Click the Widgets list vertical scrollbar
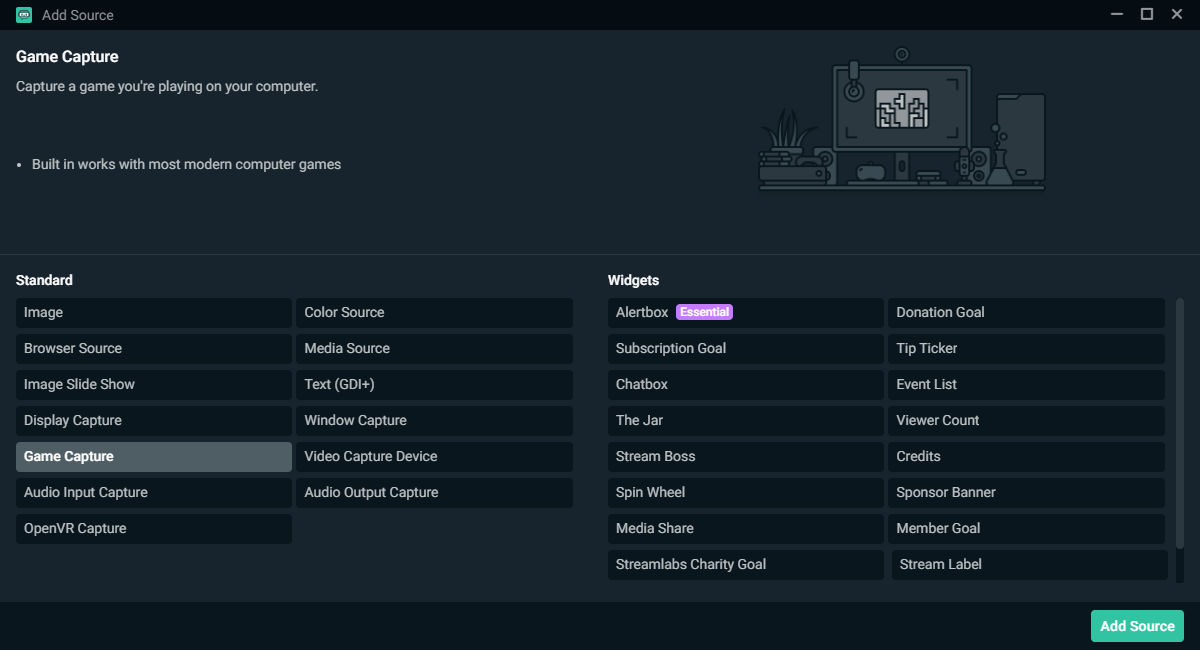1200x650 pixels. click(x=1180, y=423)
